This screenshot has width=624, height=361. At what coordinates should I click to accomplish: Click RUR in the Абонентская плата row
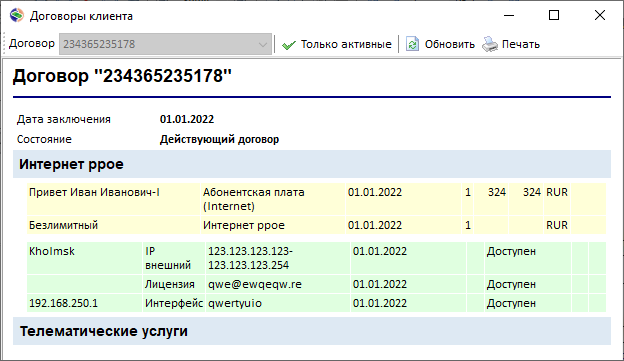tap(557, 192)
